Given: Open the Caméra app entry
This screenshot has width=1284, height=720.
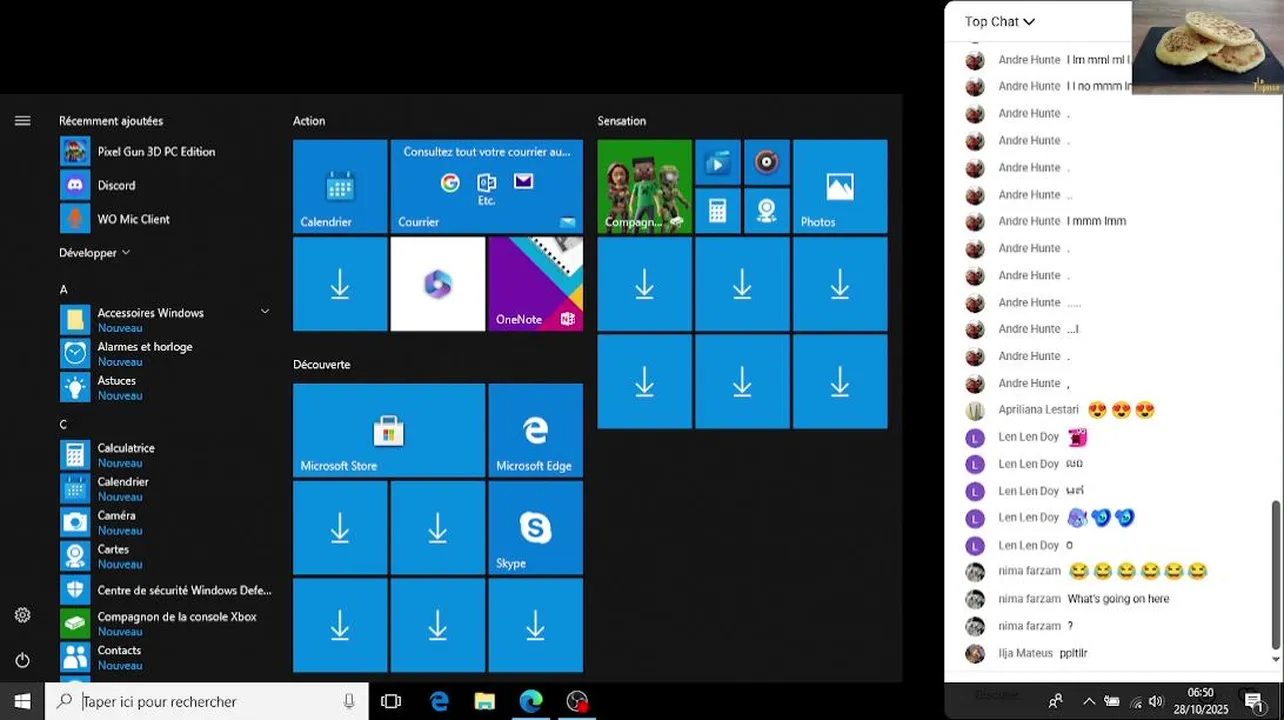Looking at the screenshot, I should (166, 522).
